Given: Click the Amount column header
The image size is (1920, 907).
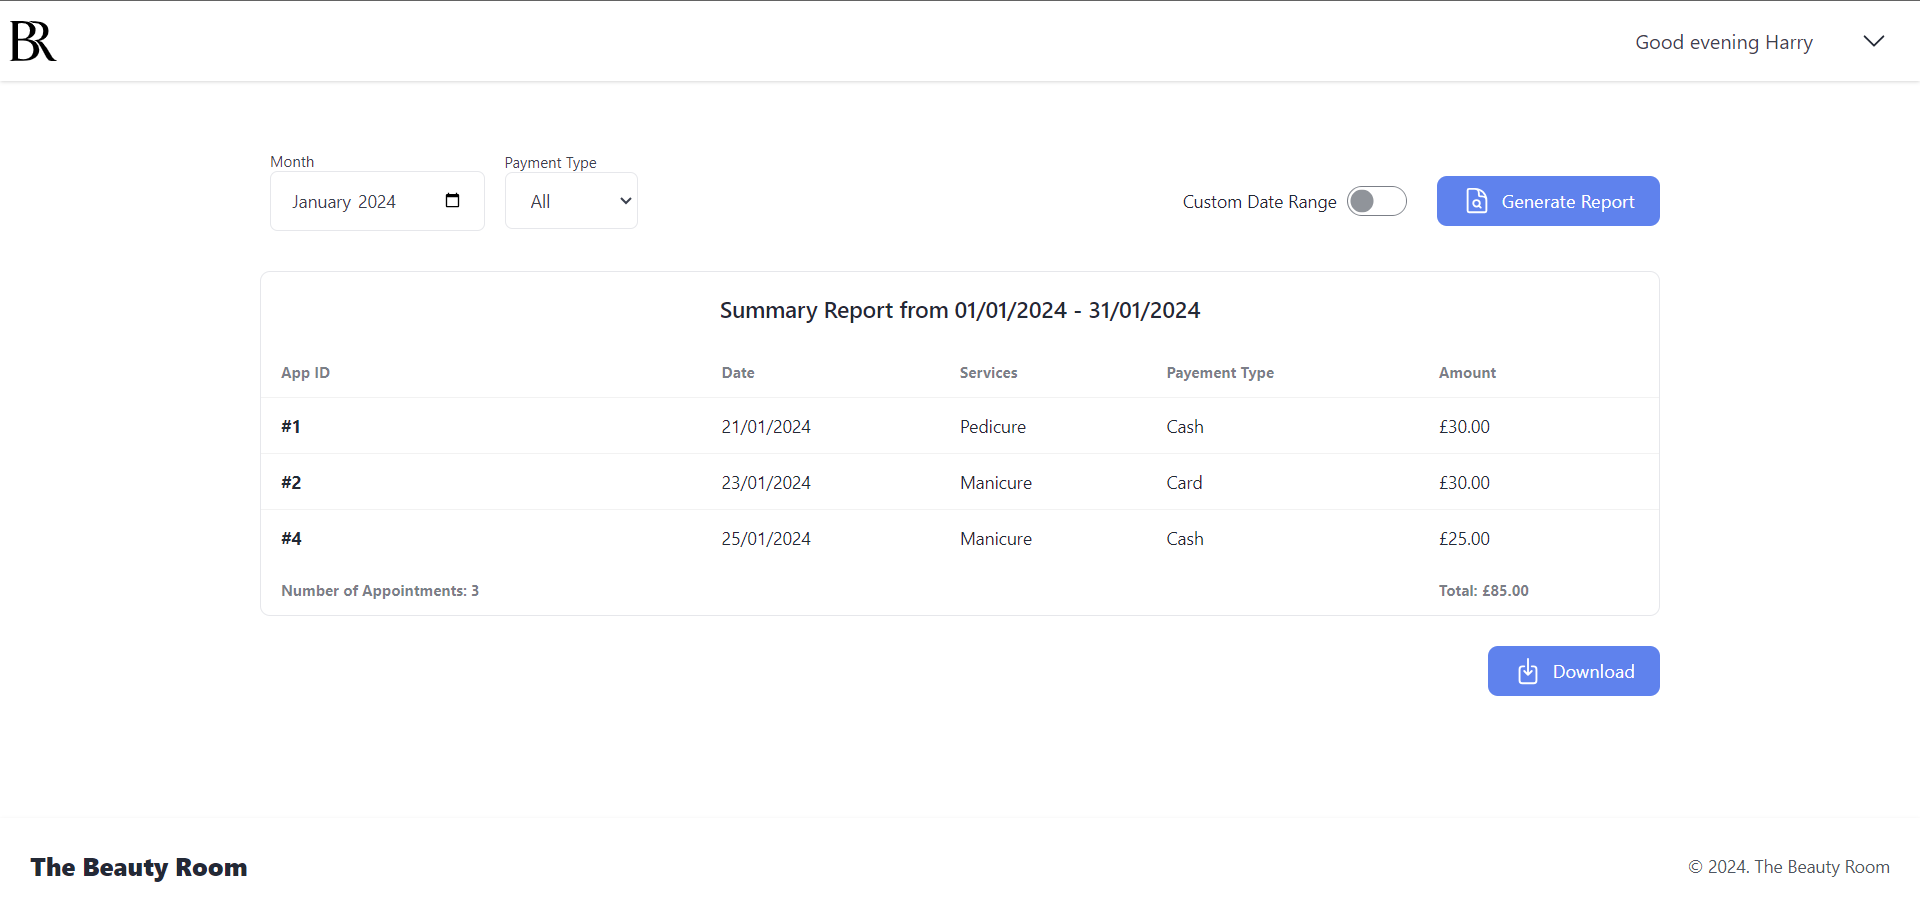Looking at the screenshot, I should [x=1466, y=373].
